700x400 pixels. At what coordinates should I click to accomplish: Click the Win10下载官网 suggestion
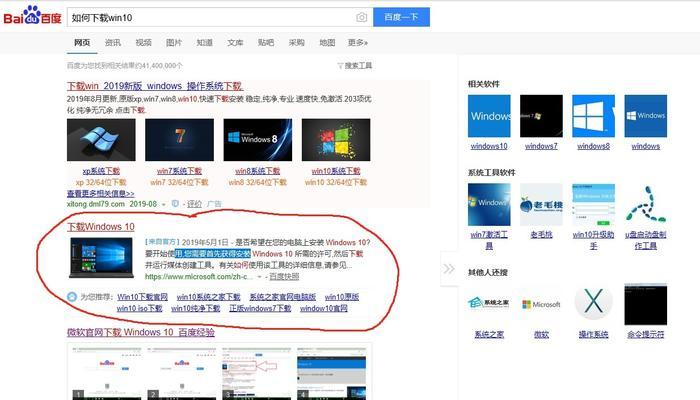142,297
